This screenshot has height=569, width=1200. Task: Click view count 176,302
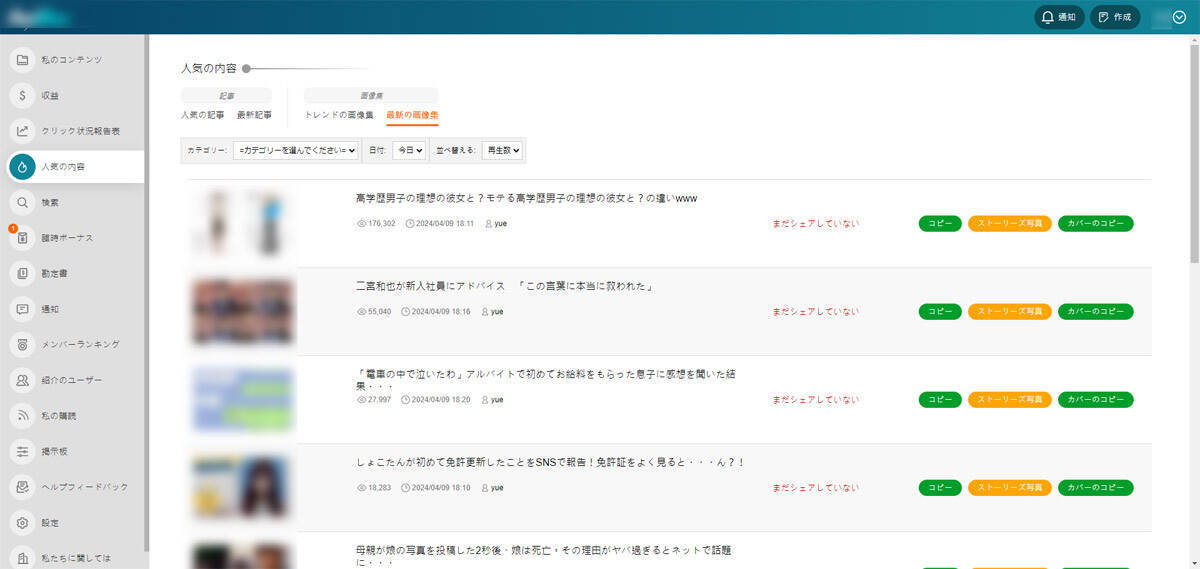click(x=376, y=224)
